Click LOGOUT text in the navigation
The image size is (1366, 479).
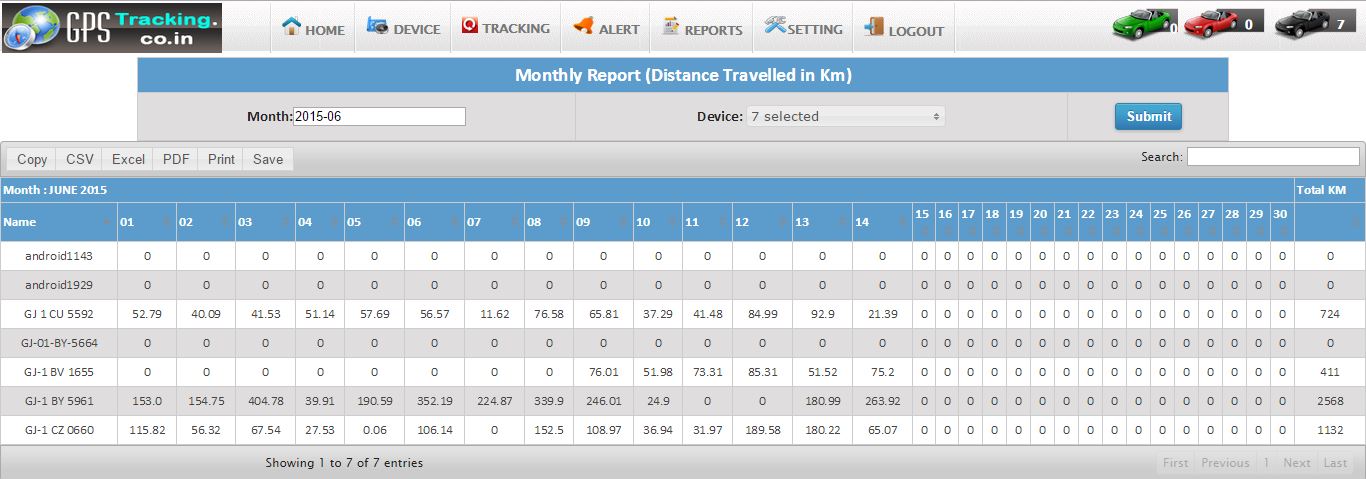coord(916,31)
